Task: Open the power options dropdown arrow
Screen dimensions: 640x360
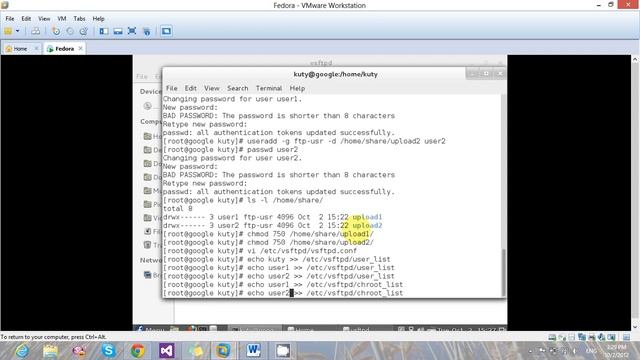Action: pyautogui.click(x=18, y=31)
